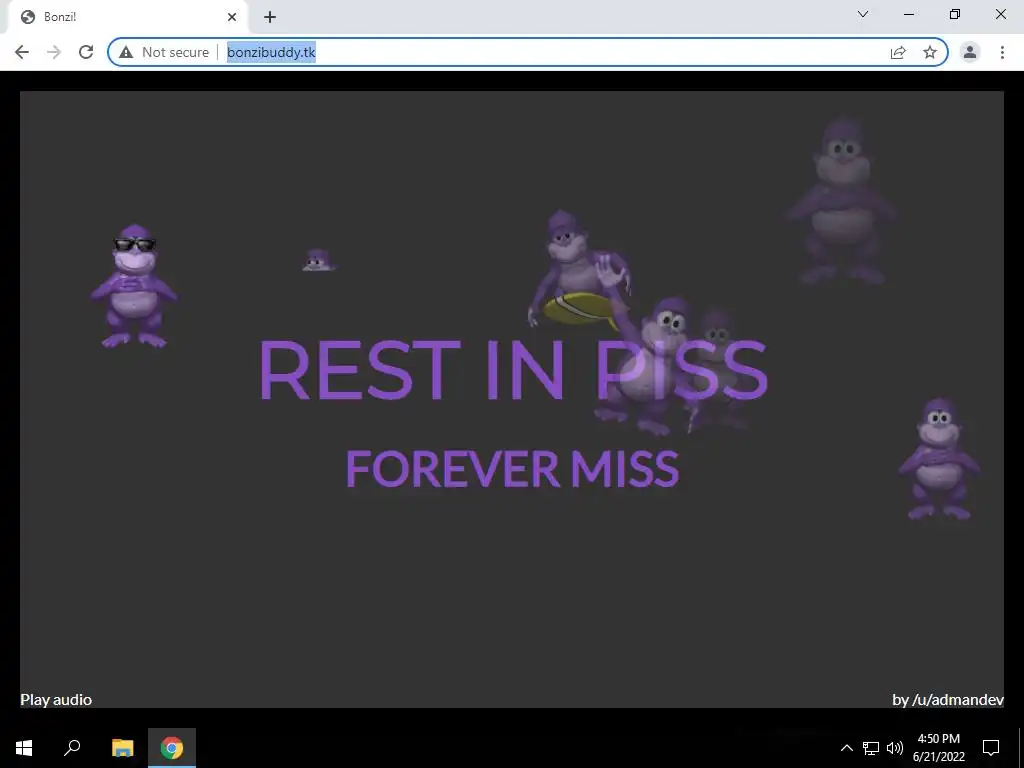Image resolution: width=1024 pixels, height=768 pixels.
Task: Open the volume control in tray
Action: [895, 748]
